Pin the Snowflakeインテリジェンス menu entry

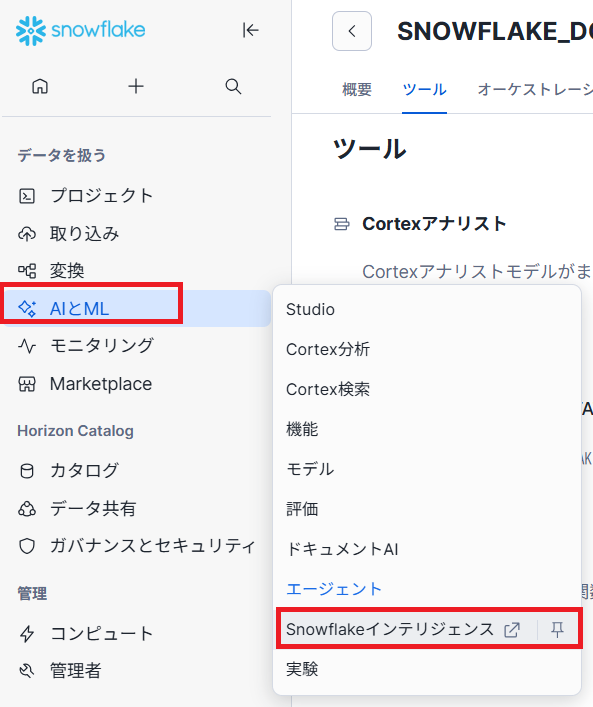pos(557,629)
